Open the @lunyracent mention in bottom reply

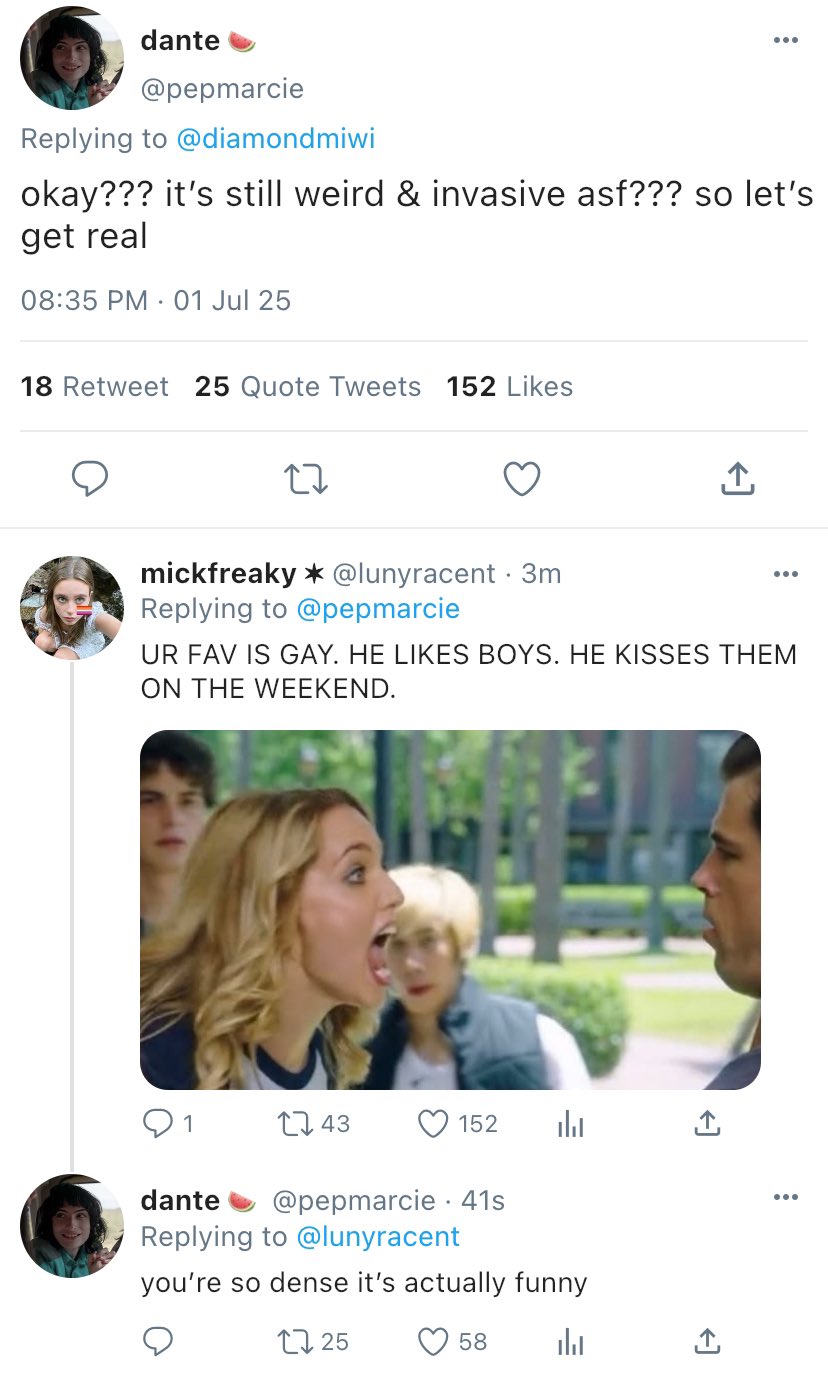[x=378, y=1237]
